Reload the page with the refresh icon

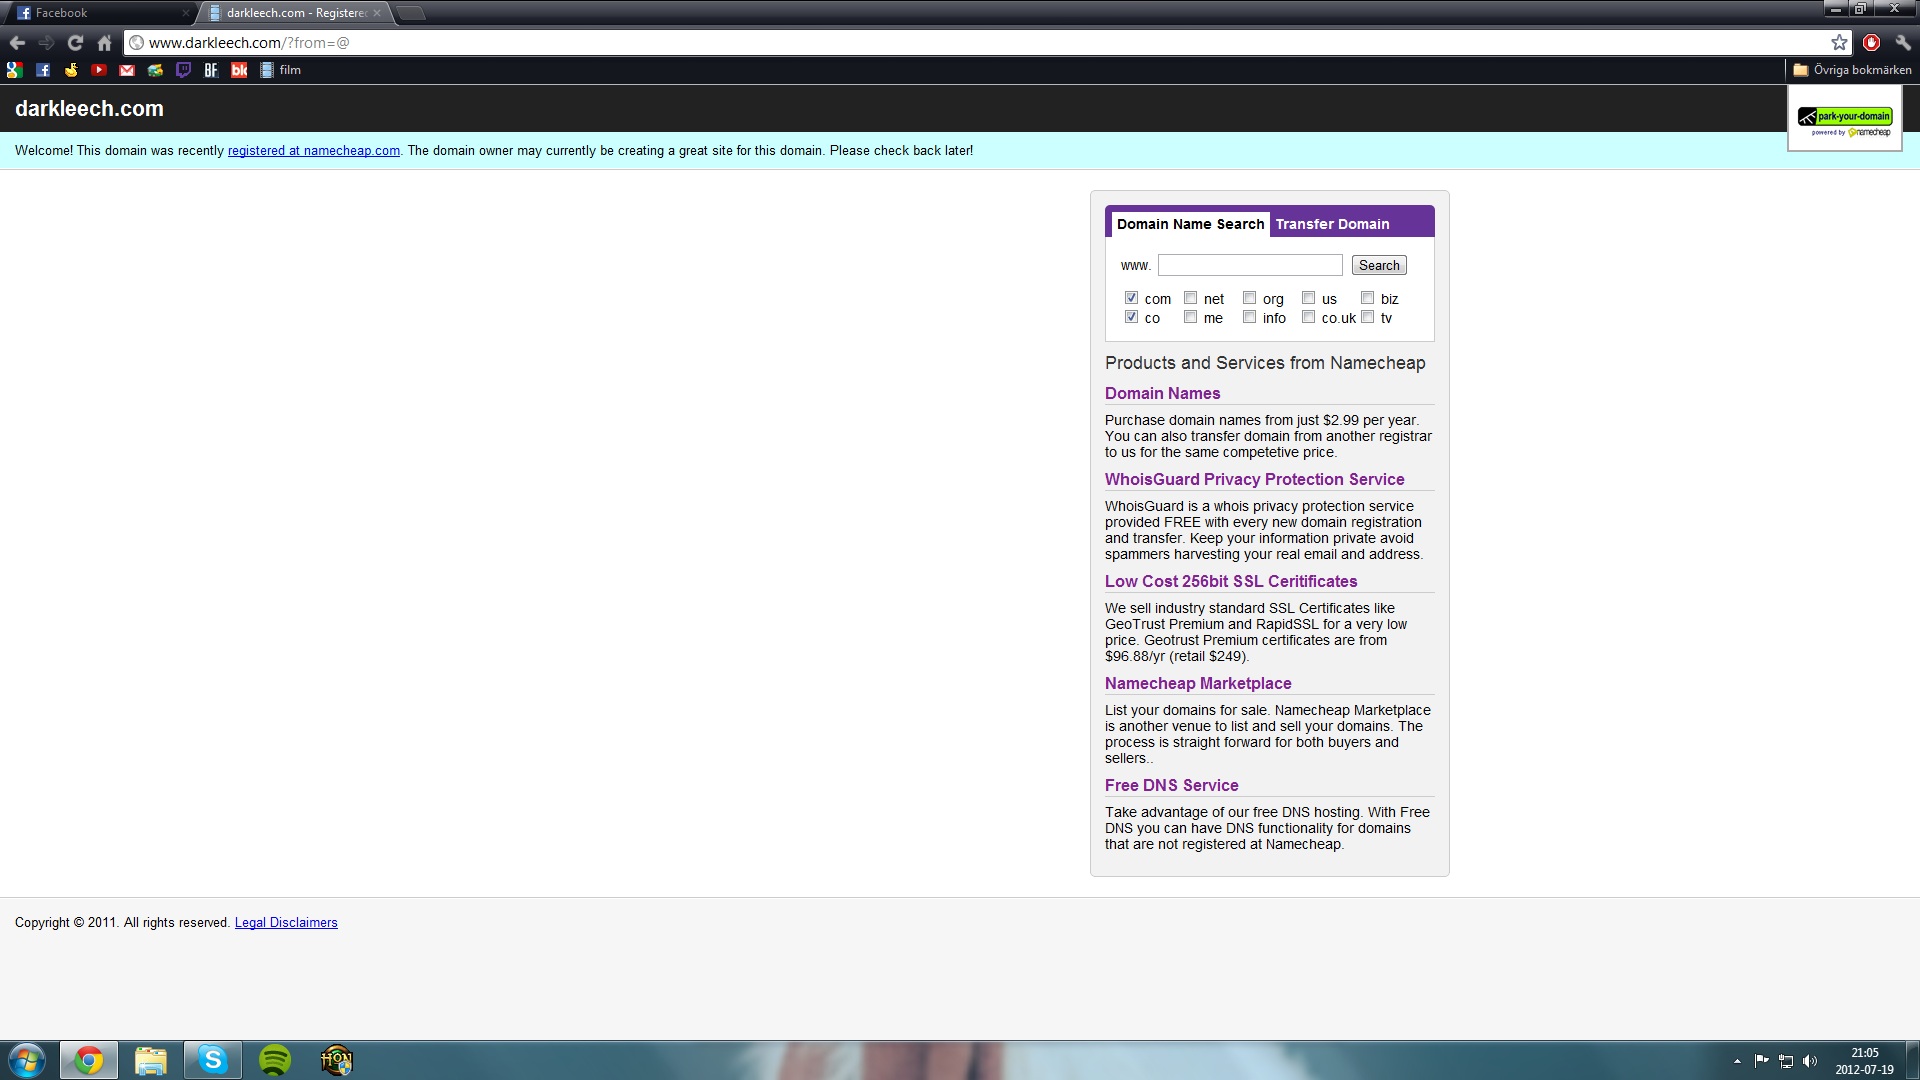point(75,43)
